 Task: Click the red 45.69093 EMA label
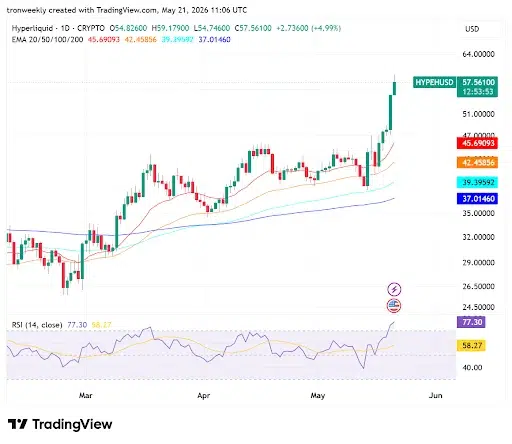(x=478, y=143)
